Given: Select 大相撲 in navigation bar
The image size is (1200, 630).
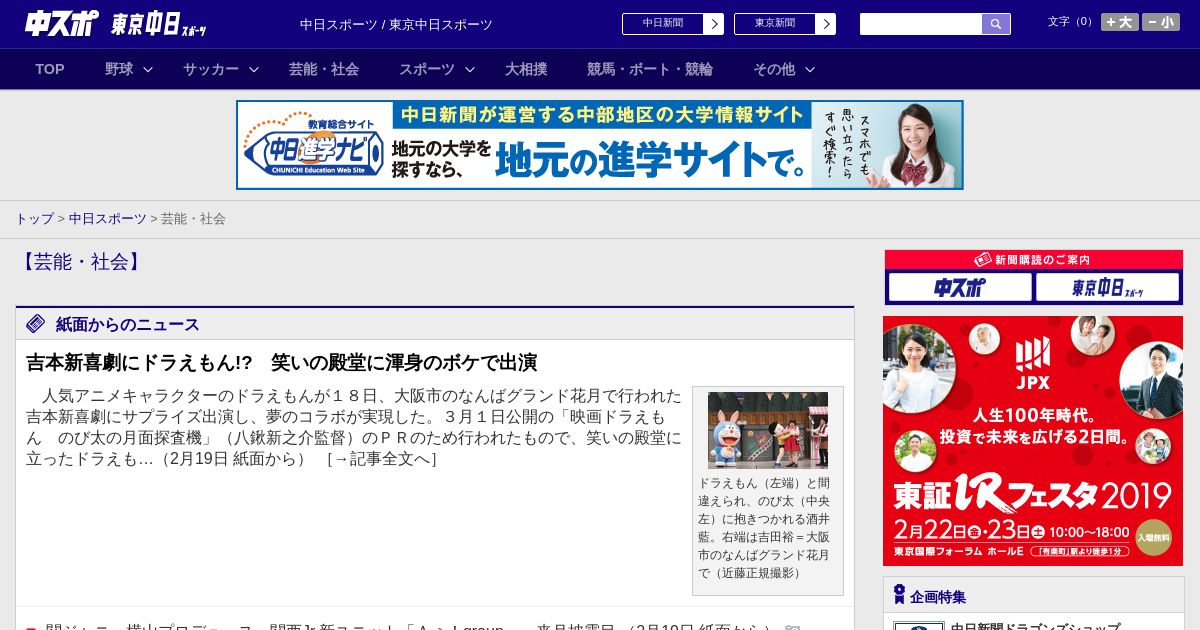Looking at the screenshot, I should pyautogui.click(x=526, y=69).
